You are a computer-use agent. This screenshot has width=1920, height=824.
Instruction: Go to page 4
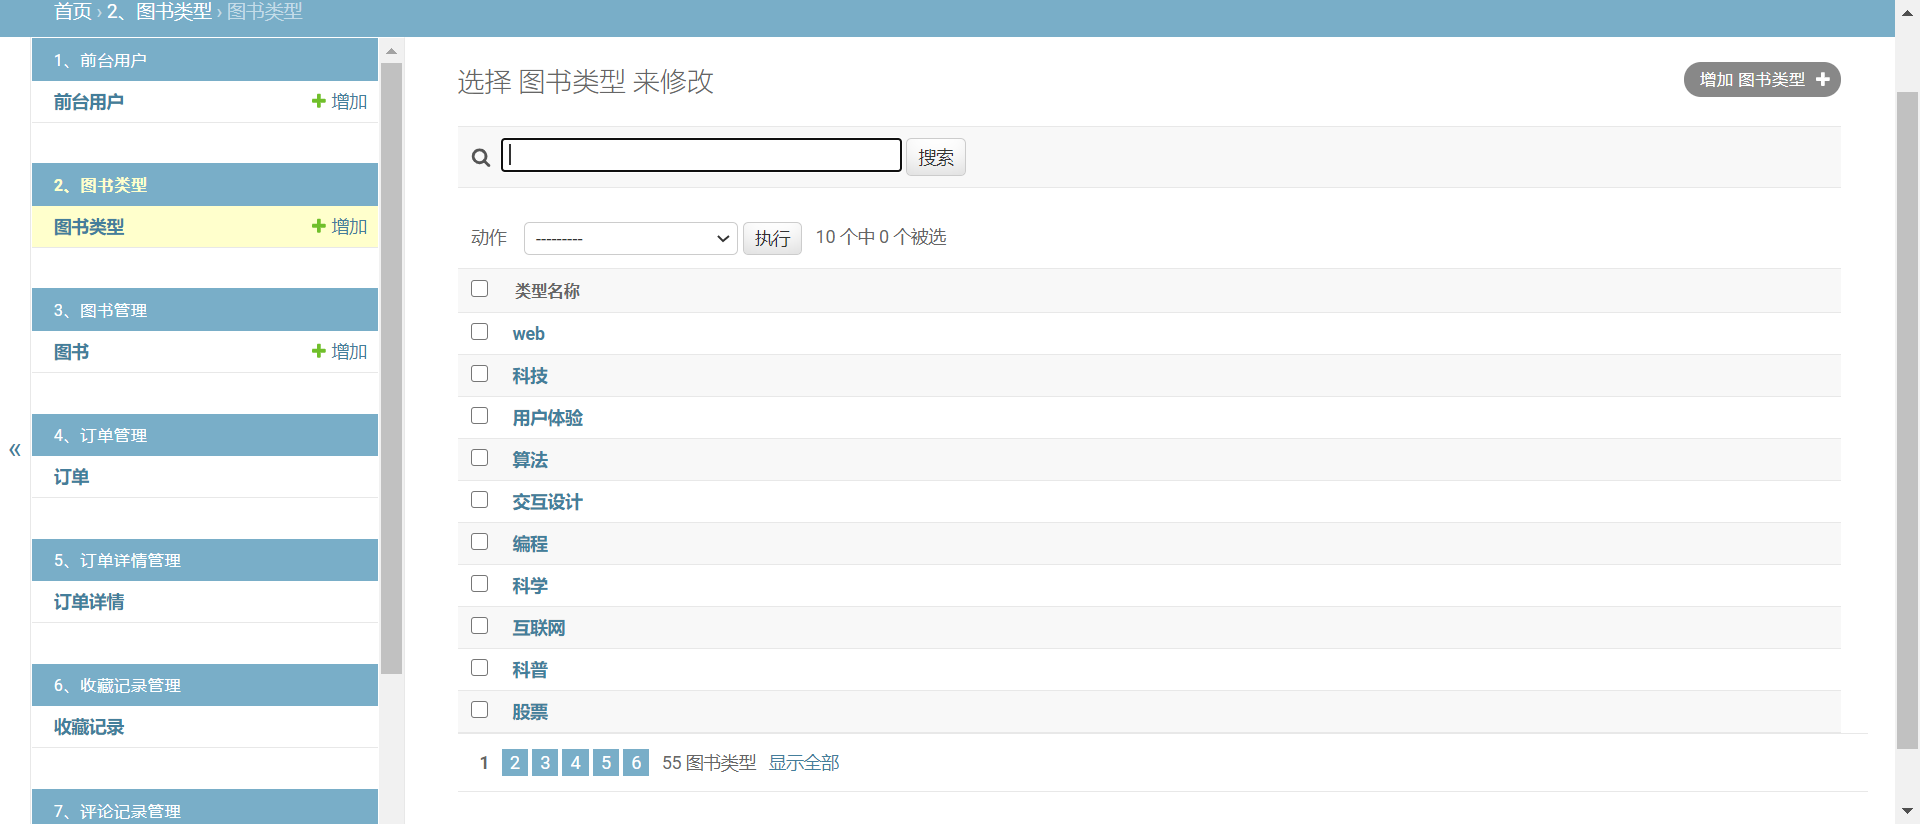click(575, 763)
